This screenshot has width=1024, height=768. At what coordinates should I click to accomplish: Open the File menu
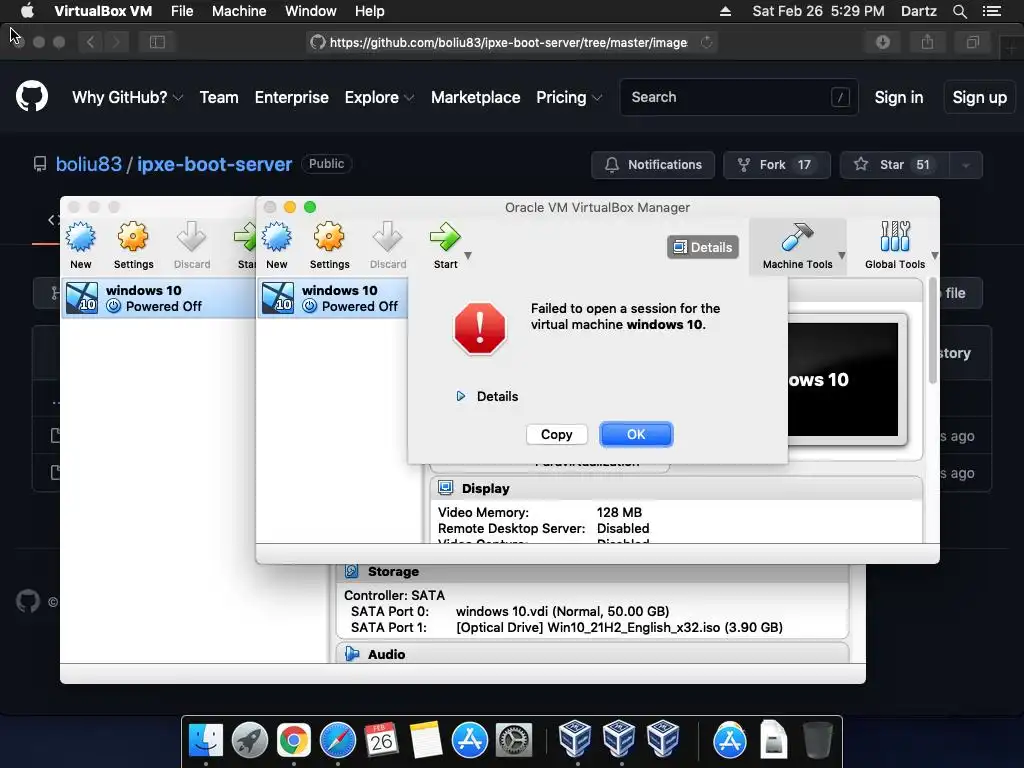coord(182,11)
